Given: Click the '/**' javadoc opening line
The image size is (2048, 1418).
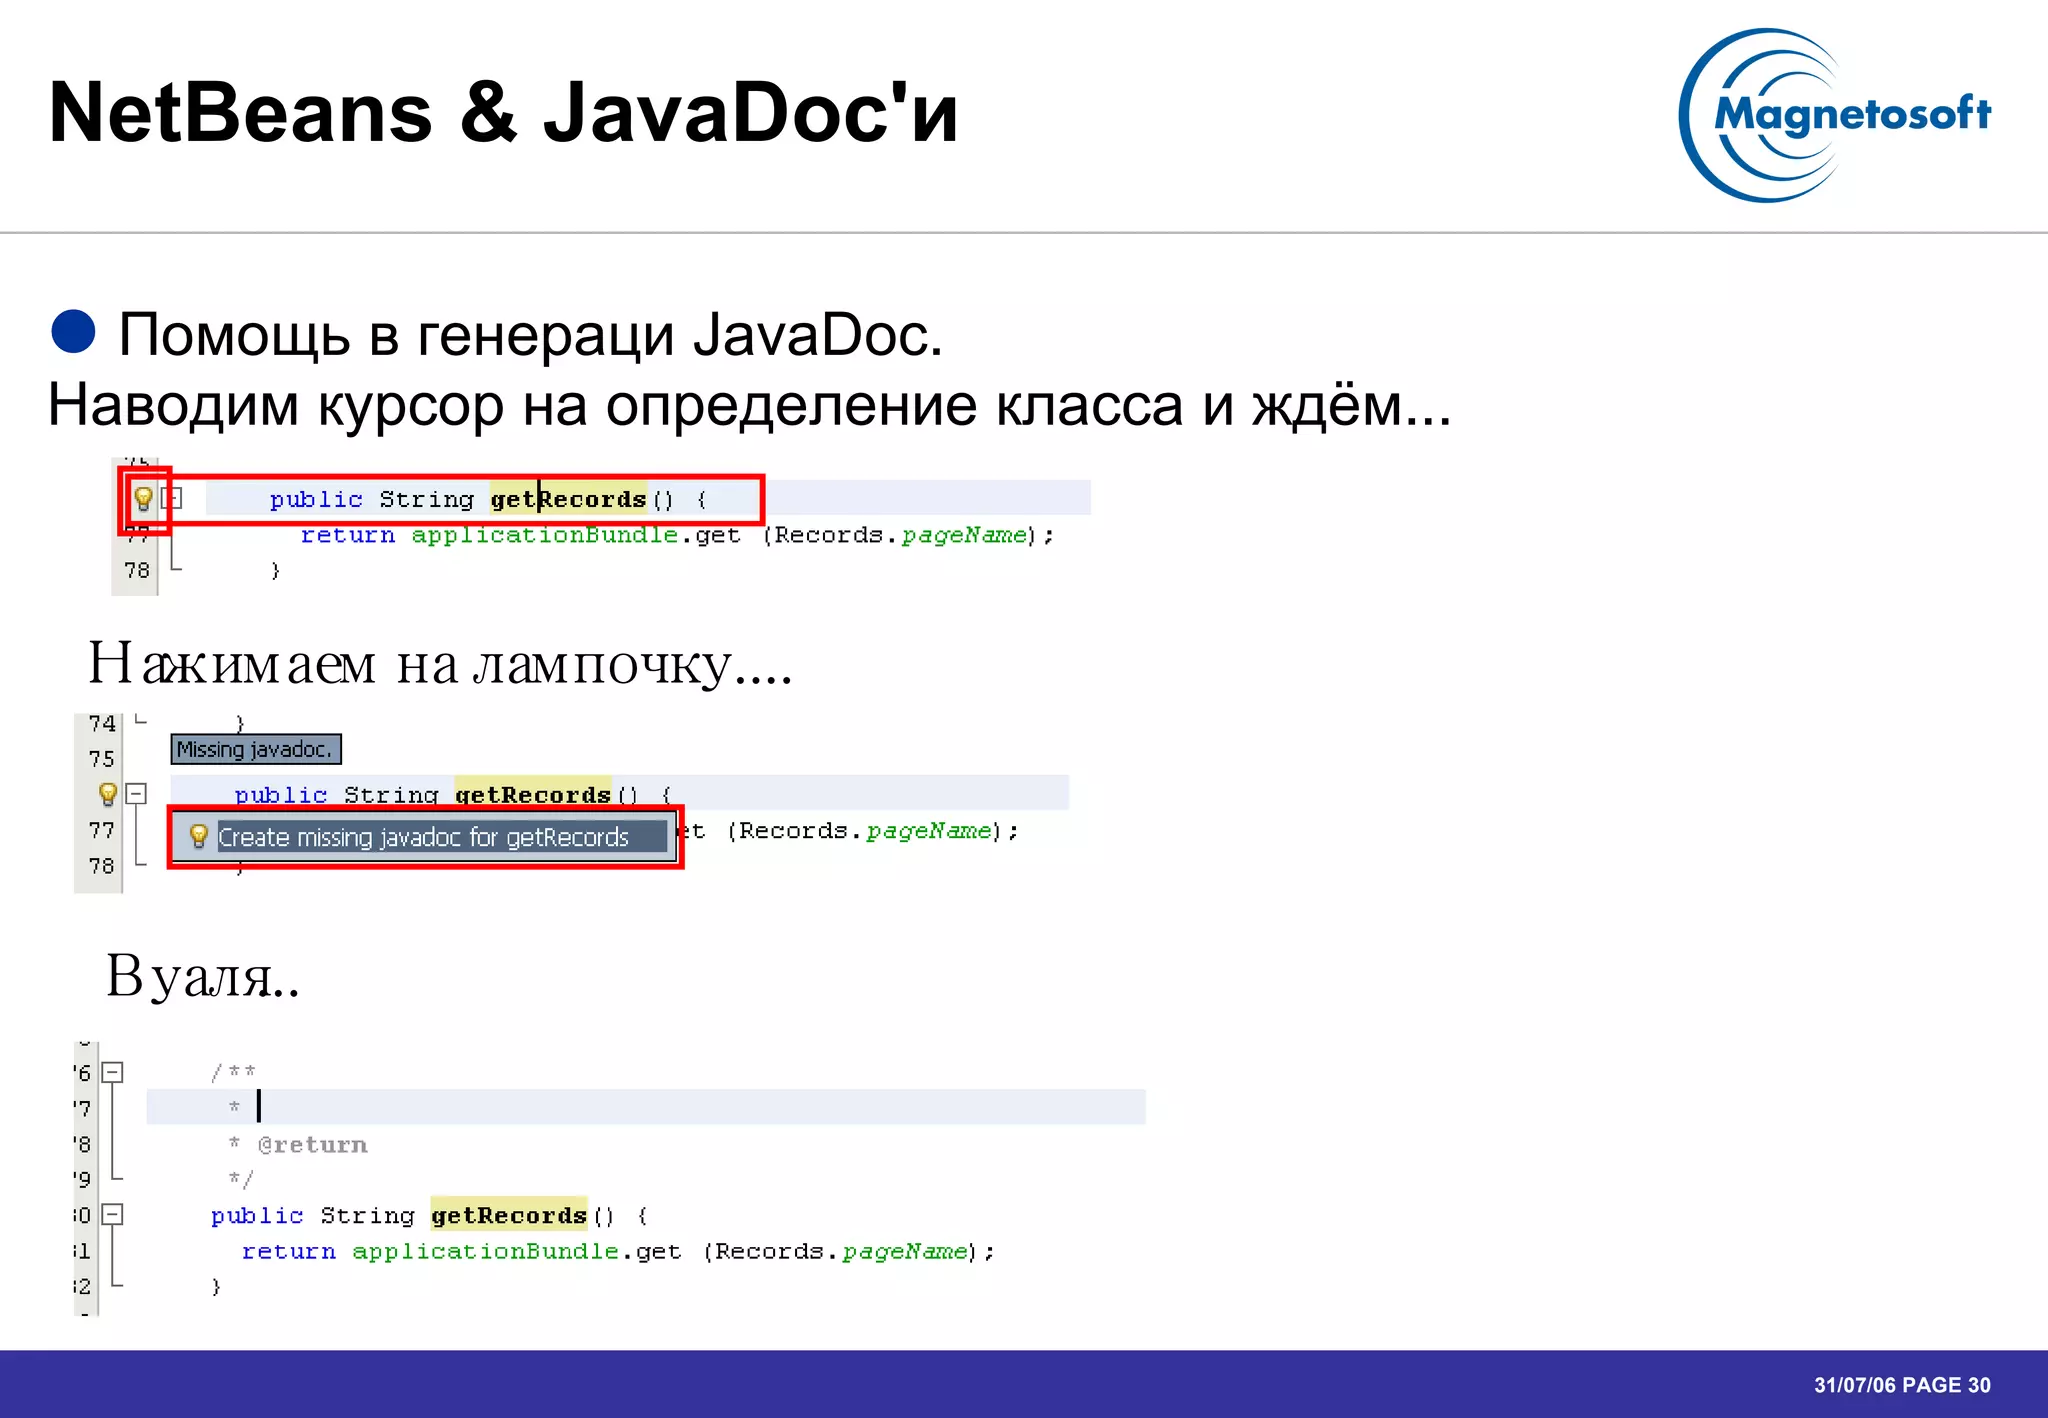Looking at the screenshot, I should click(233, 1072).
